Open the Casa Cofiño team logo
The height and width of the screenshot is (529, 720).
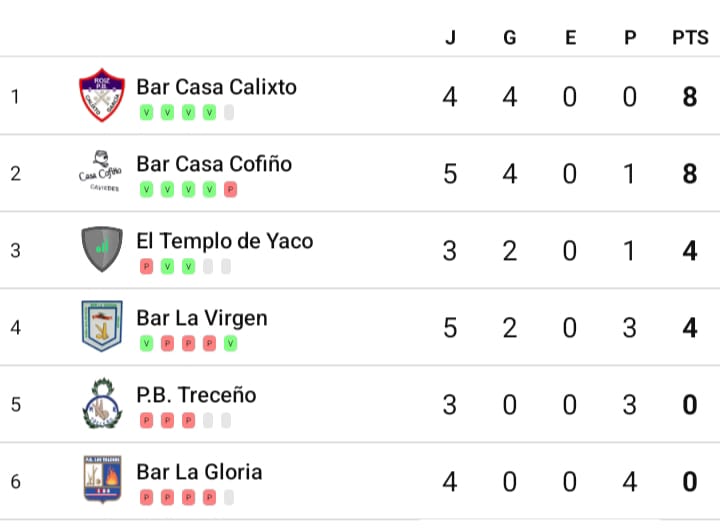pyautogui.click(x=101, y=171)
